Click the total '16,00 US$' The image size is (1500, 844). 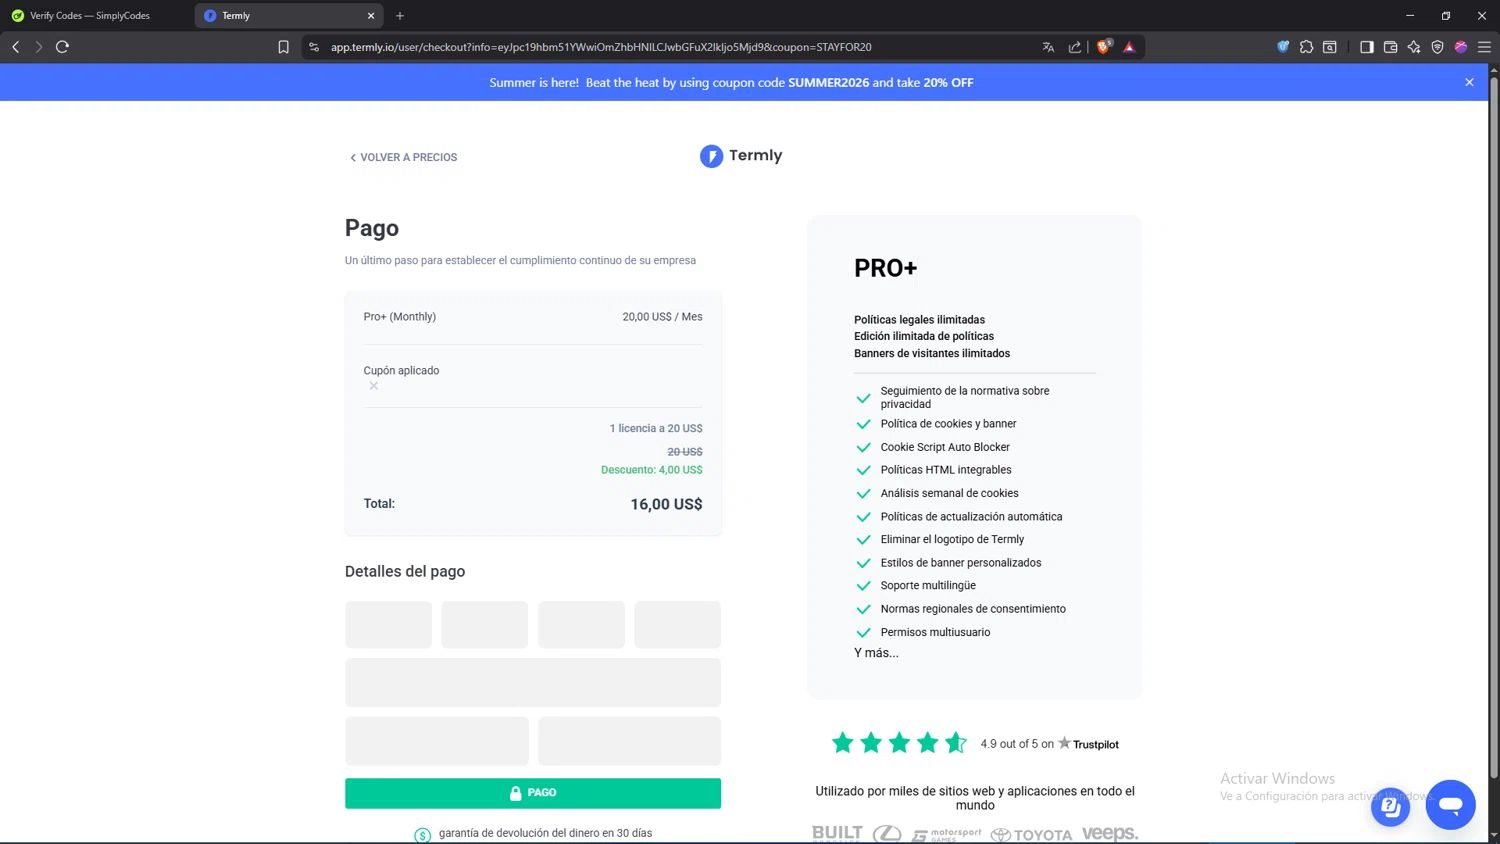click(x=666, y=504)
